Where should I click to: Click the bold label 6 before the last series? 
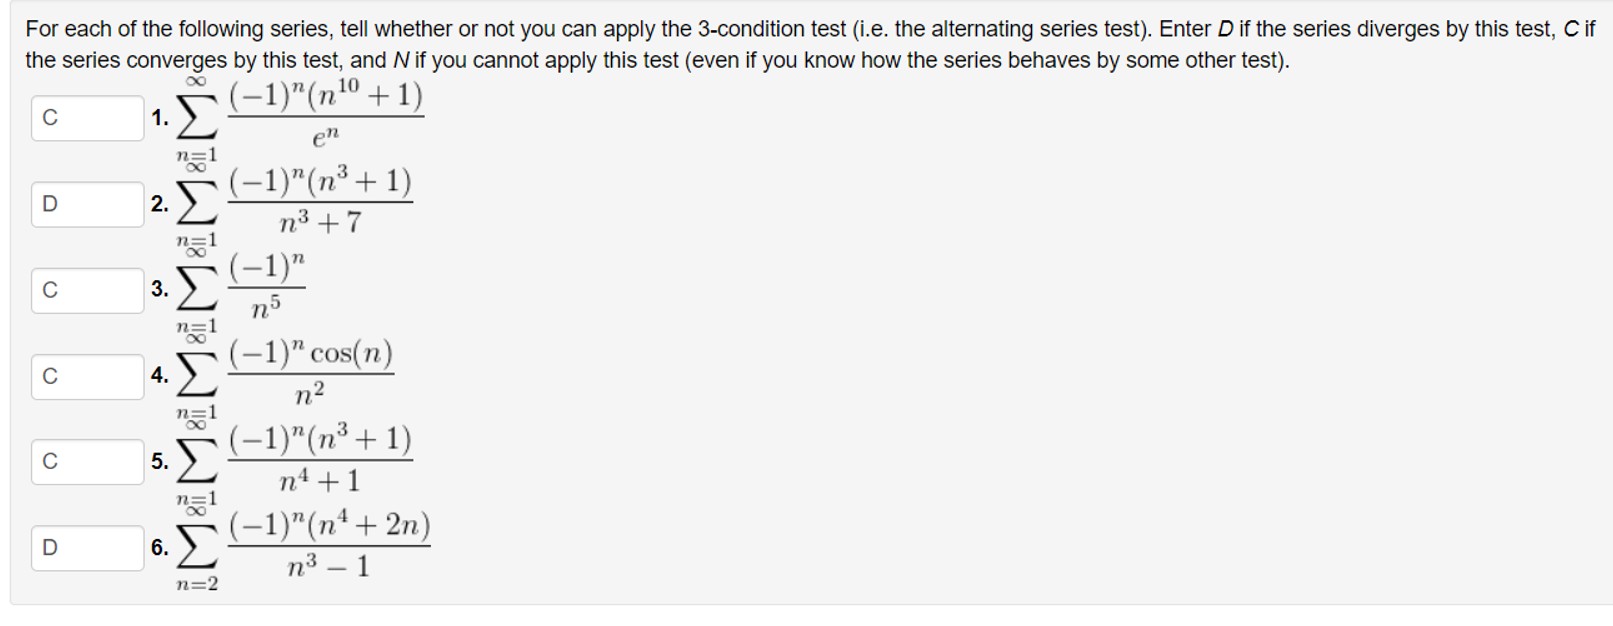pos(158,547)
